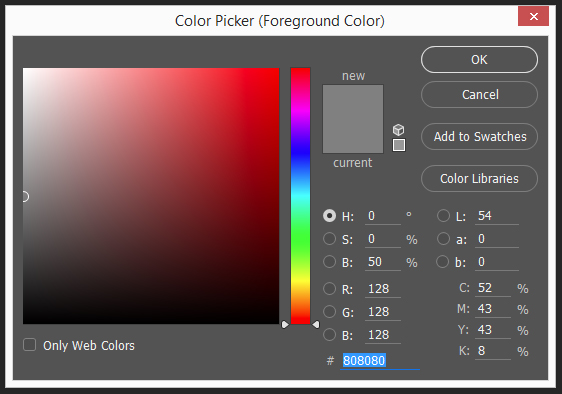Click the left hue slider arrow

[x=285, y=324]
